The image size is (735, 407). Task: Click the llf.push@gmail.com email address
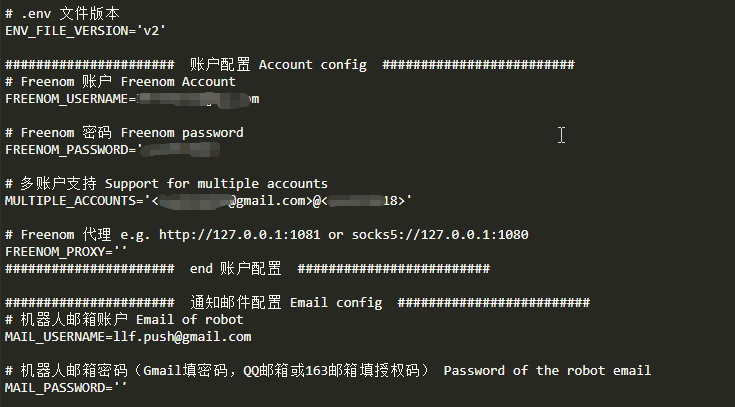click(182, 337)
